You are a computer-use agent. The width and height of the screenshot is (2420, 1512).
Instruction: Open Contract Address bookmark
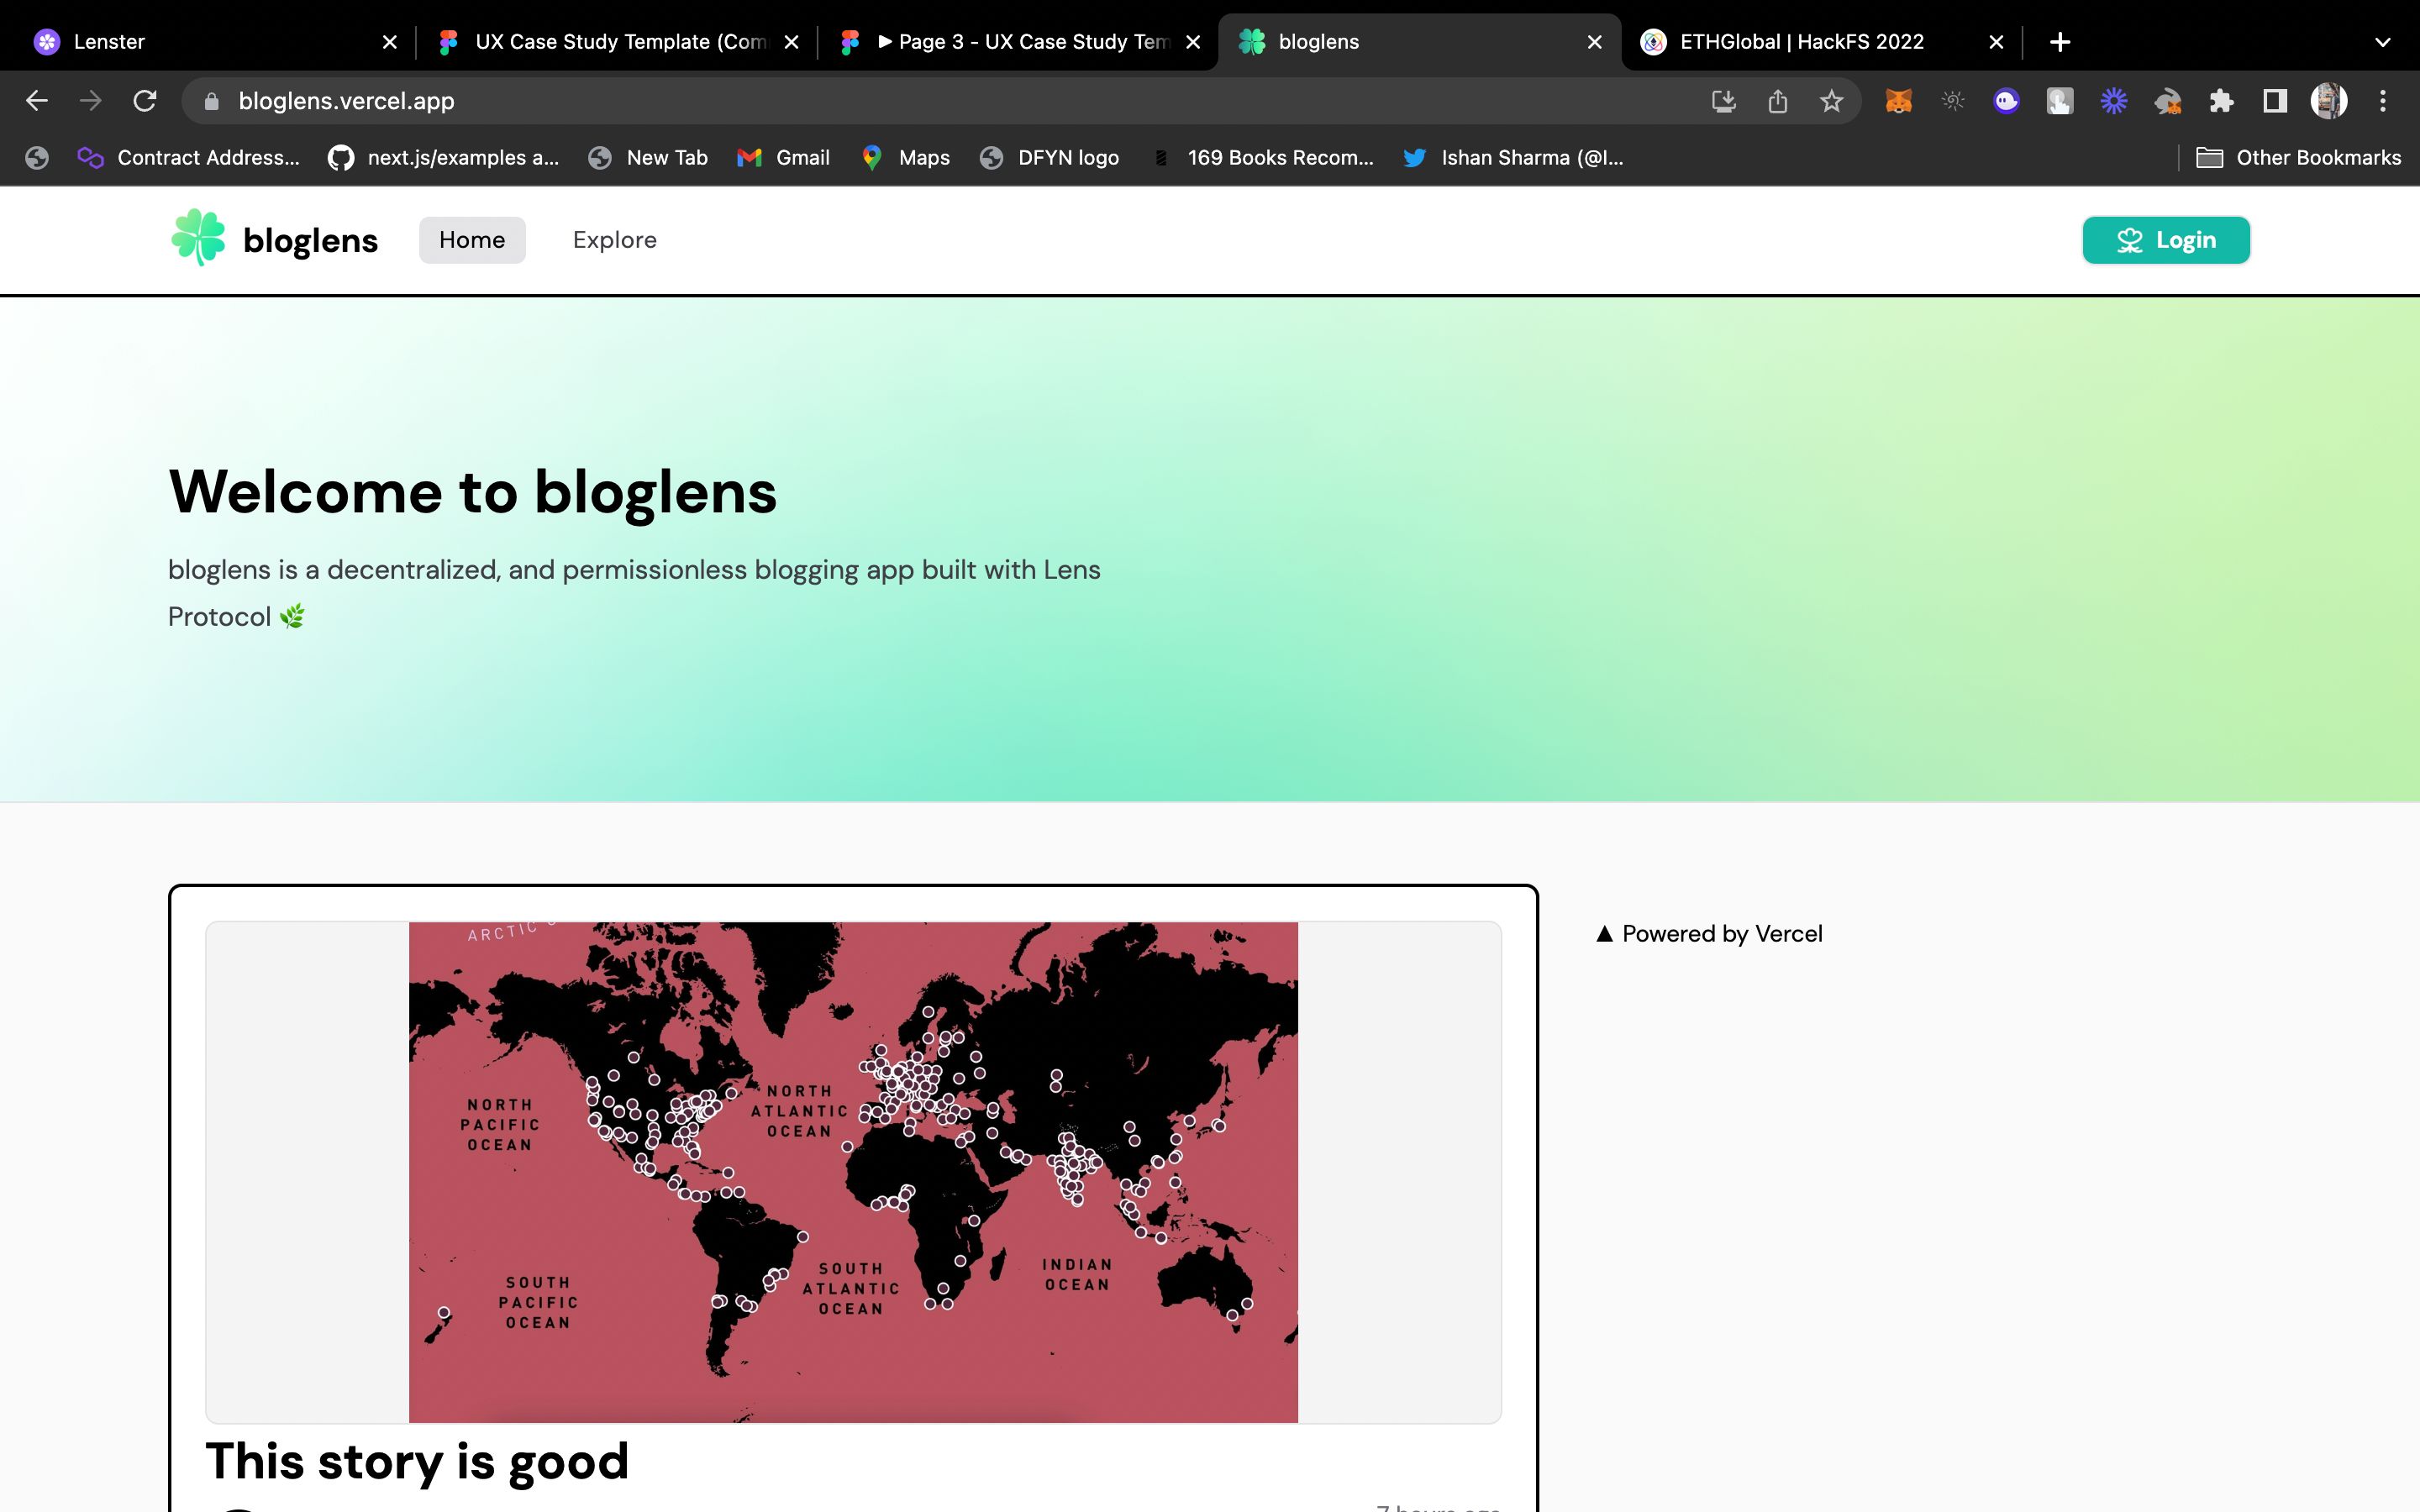(189, 158)
